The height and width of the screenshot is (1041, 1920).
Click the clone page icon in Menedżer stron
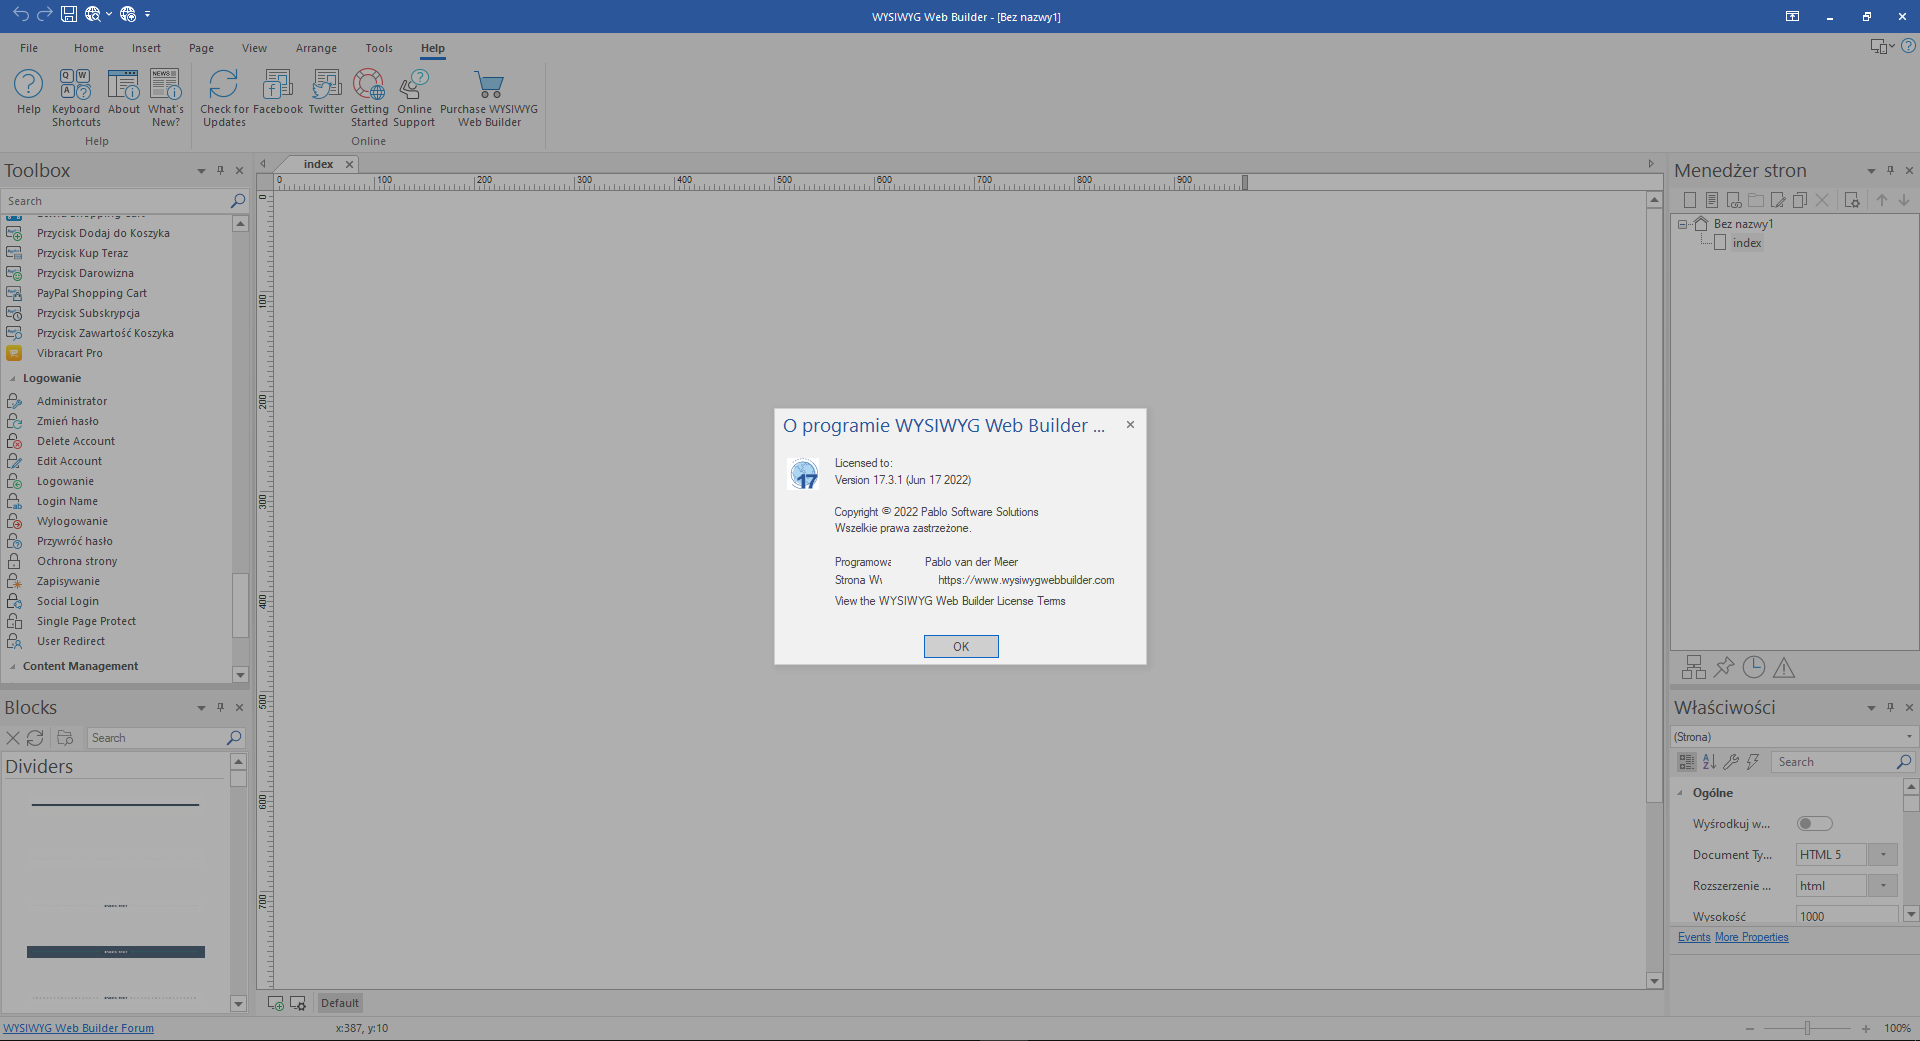coord(1800,200)
